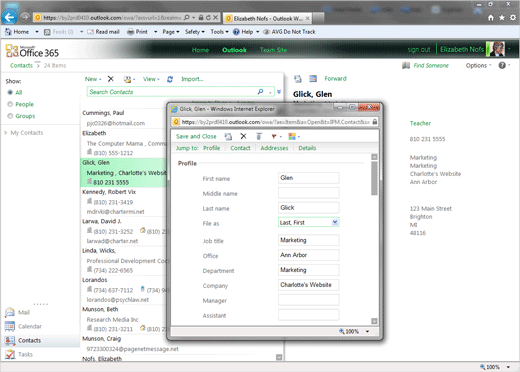This screenshot has width=520, height=372.
Task: Click the dialog vertical scrollbar thumb
Action: [x=374, y=178]
